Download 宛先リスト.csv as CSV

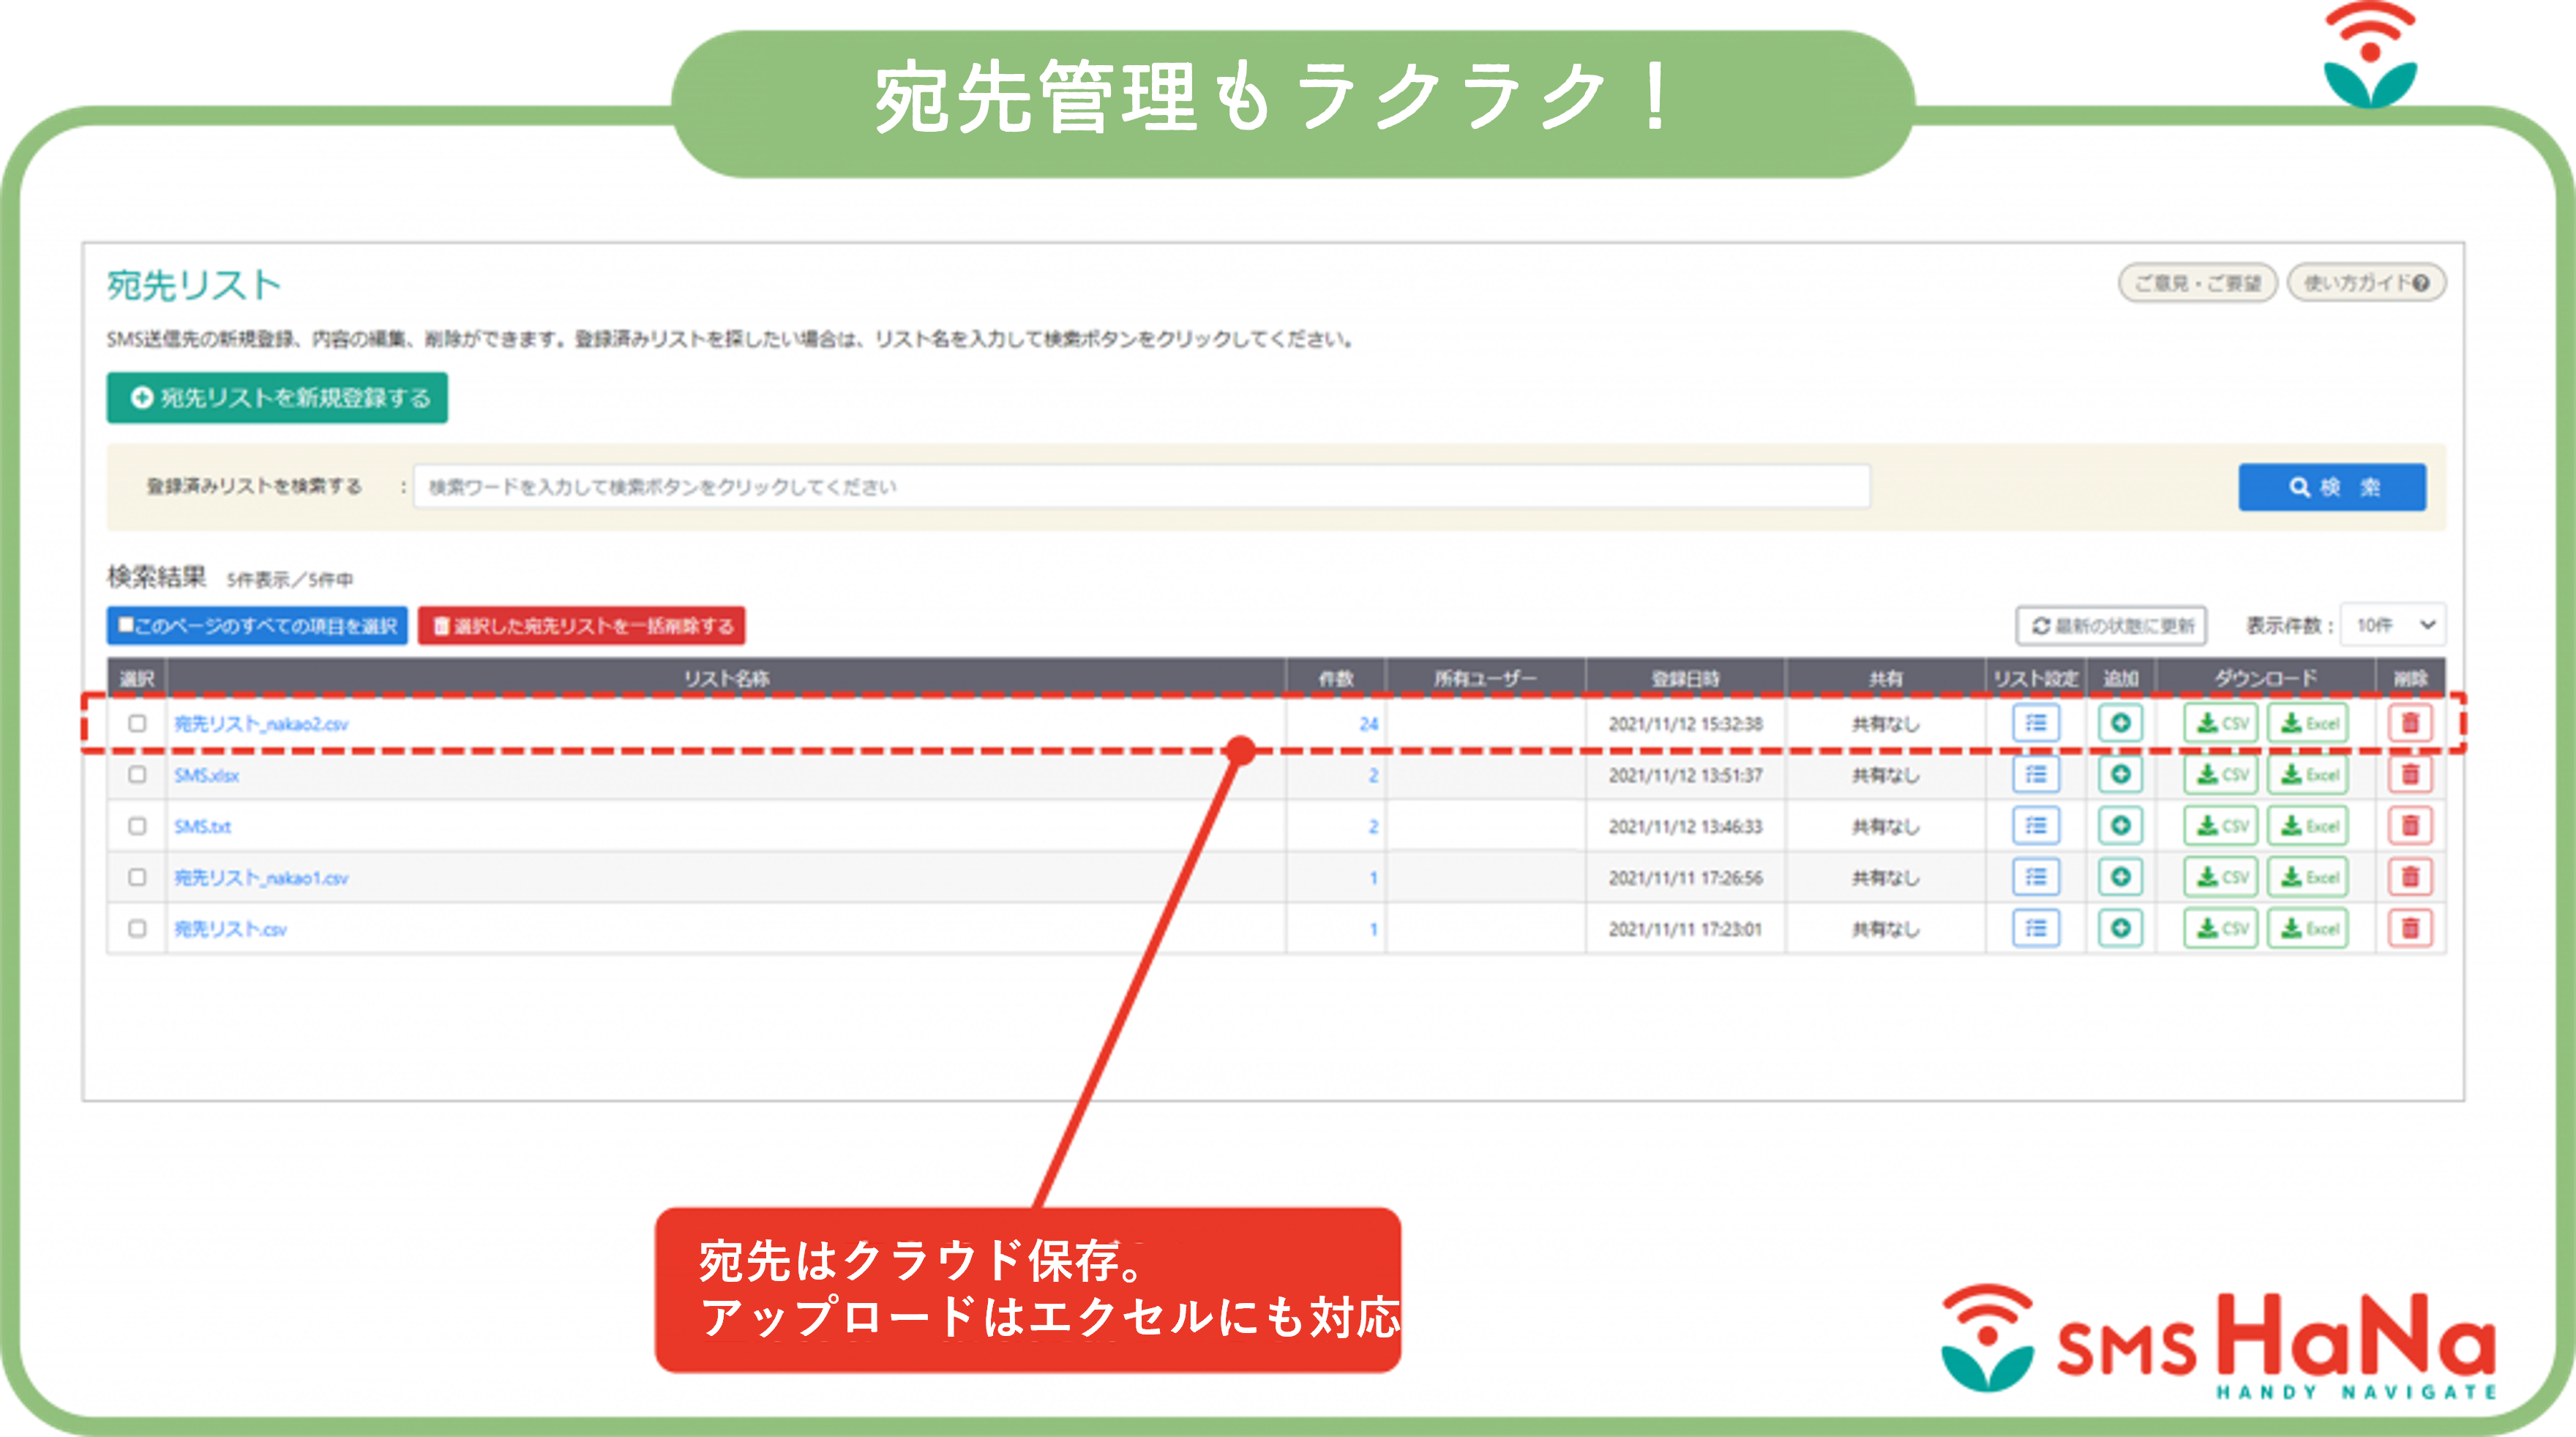pyautogui.click(x=2221, y=928)
